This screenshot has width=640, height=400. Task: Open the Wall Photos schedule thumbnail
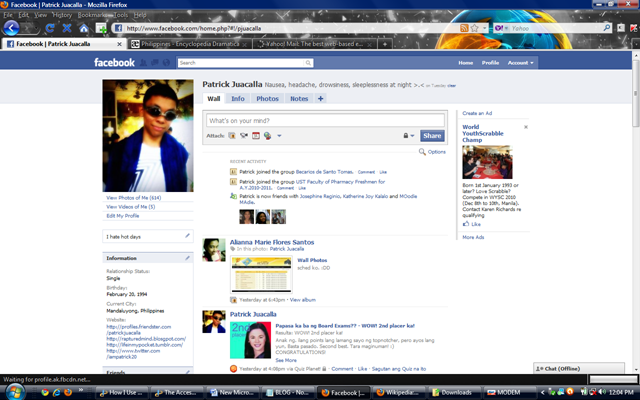(x=261, y=275)
